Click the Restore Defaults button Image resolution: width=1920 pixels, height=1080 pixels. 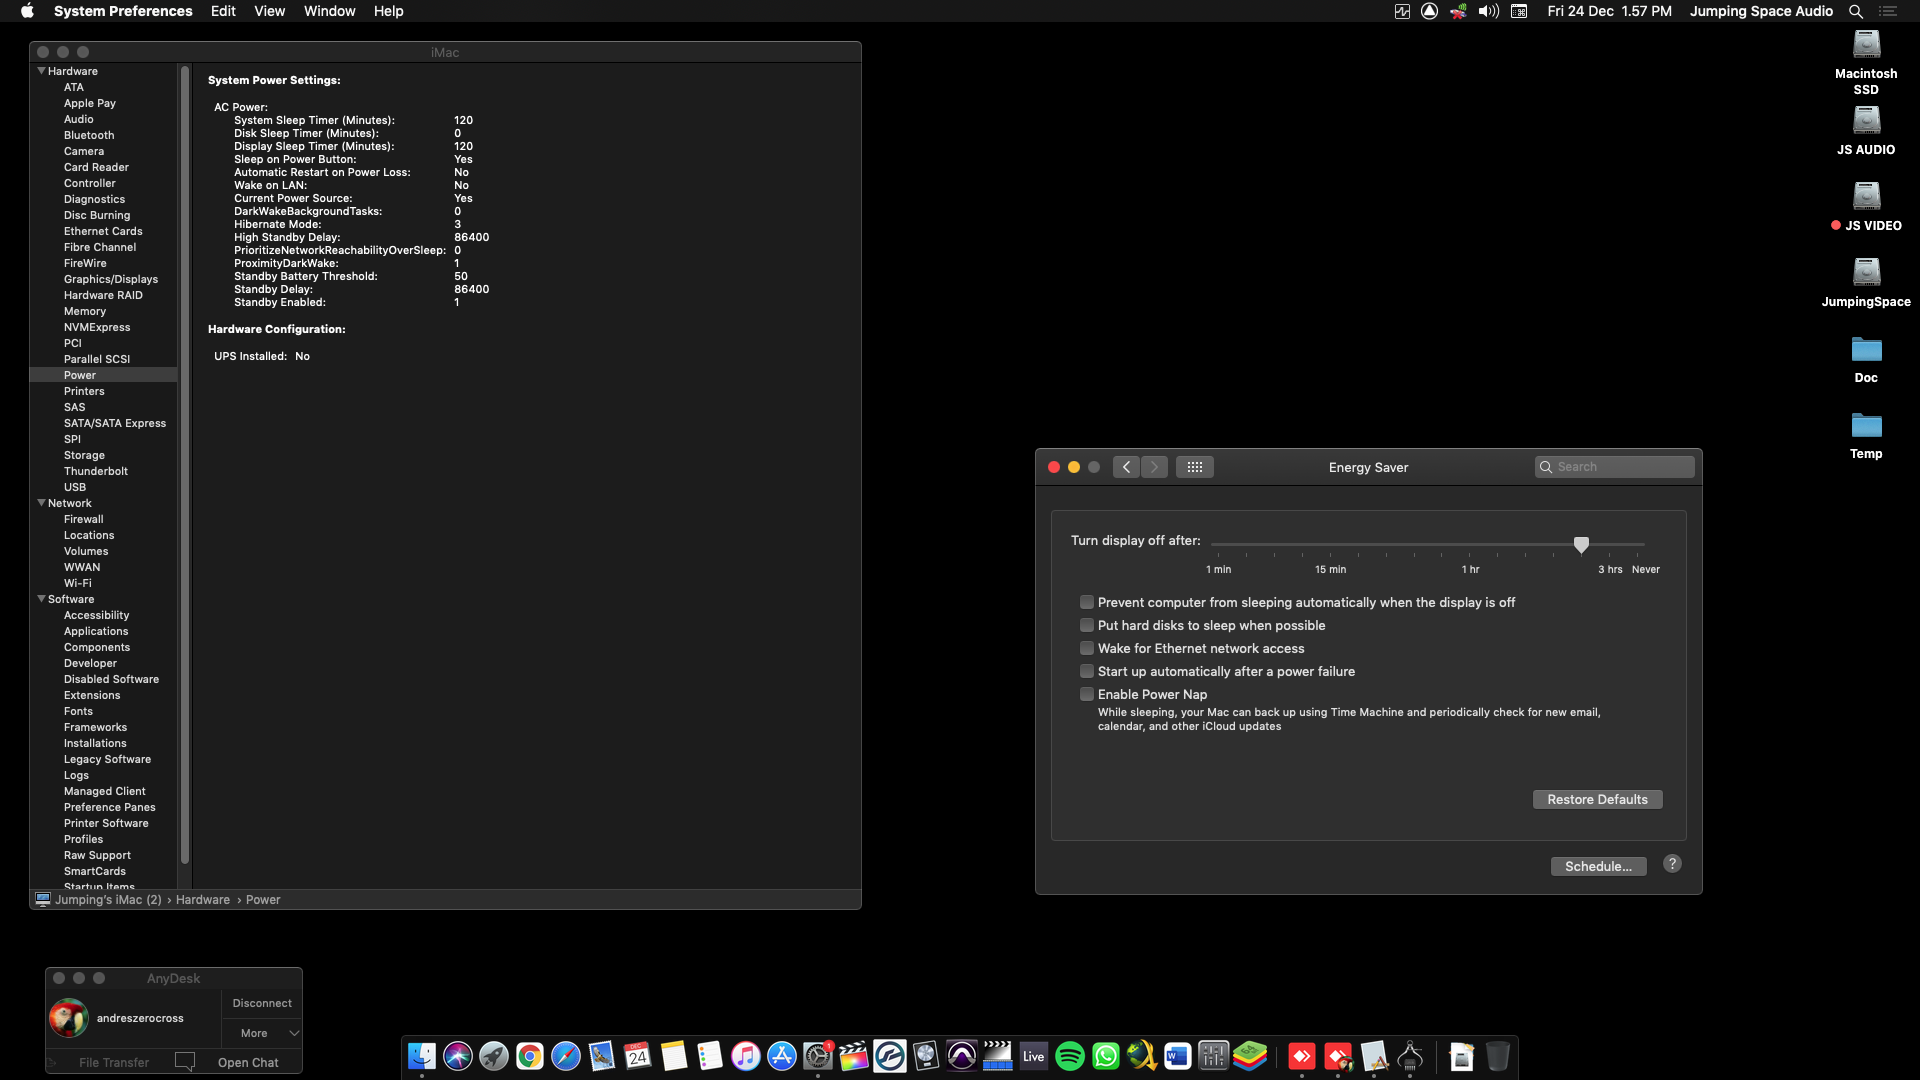1597,799
